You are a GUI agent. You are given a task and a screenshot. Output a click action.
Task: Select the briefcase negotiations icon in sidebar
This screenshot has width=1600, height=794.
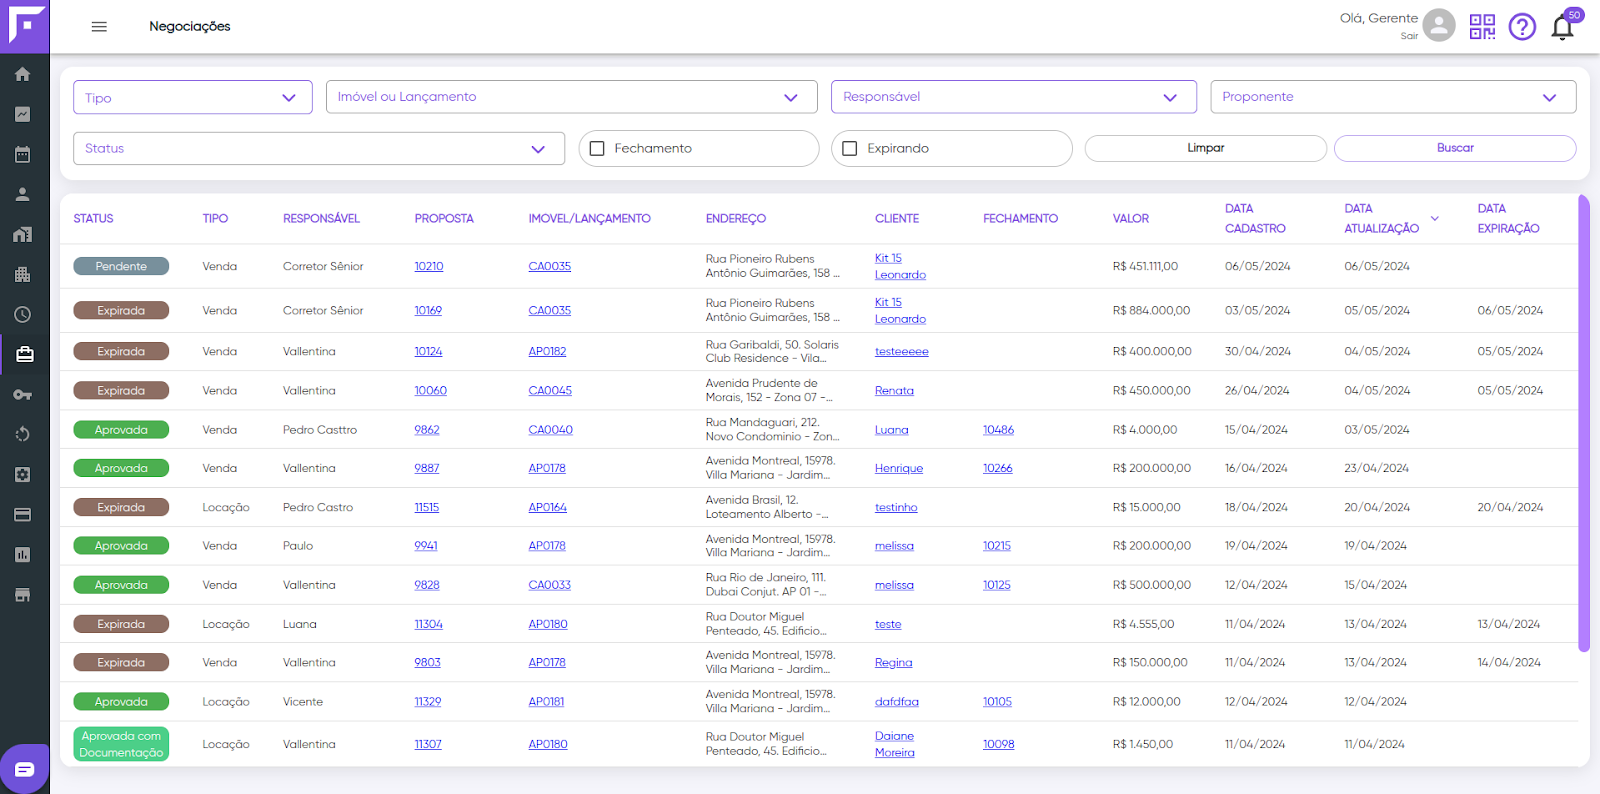pyautogui.click(x=24, y=354)
